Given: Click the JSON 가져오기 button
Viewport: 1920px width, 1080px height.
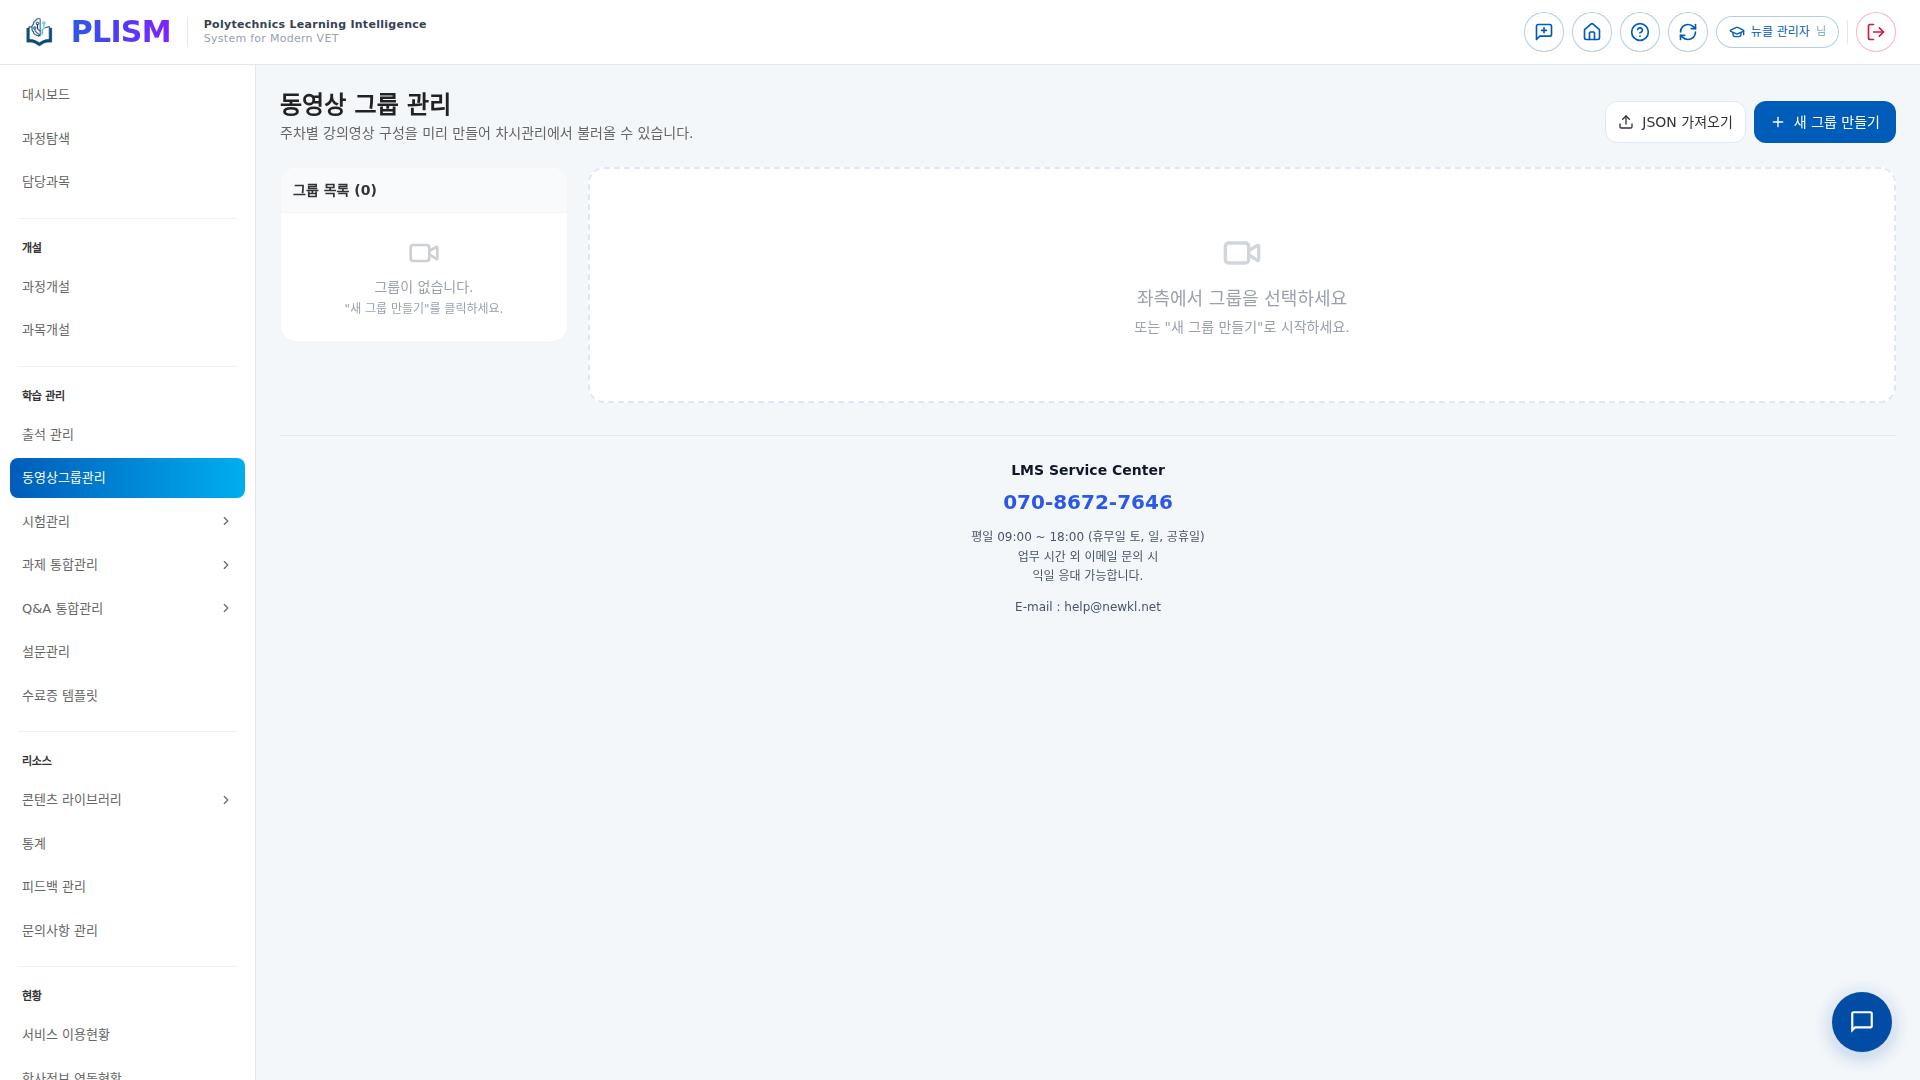Looking at the screenshot, I should pos(1674,122).
